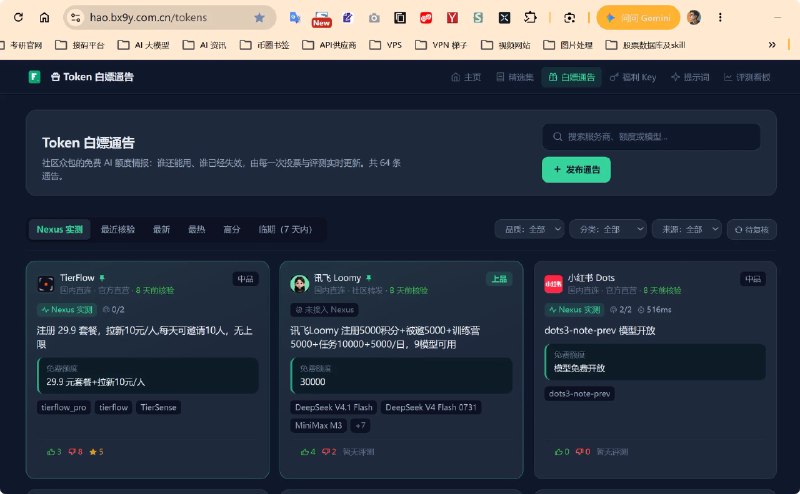Open the profile avatar in the browser toolbar
Image resolution: width=800 pixels, height=494 pixels.
coord(693,17)
